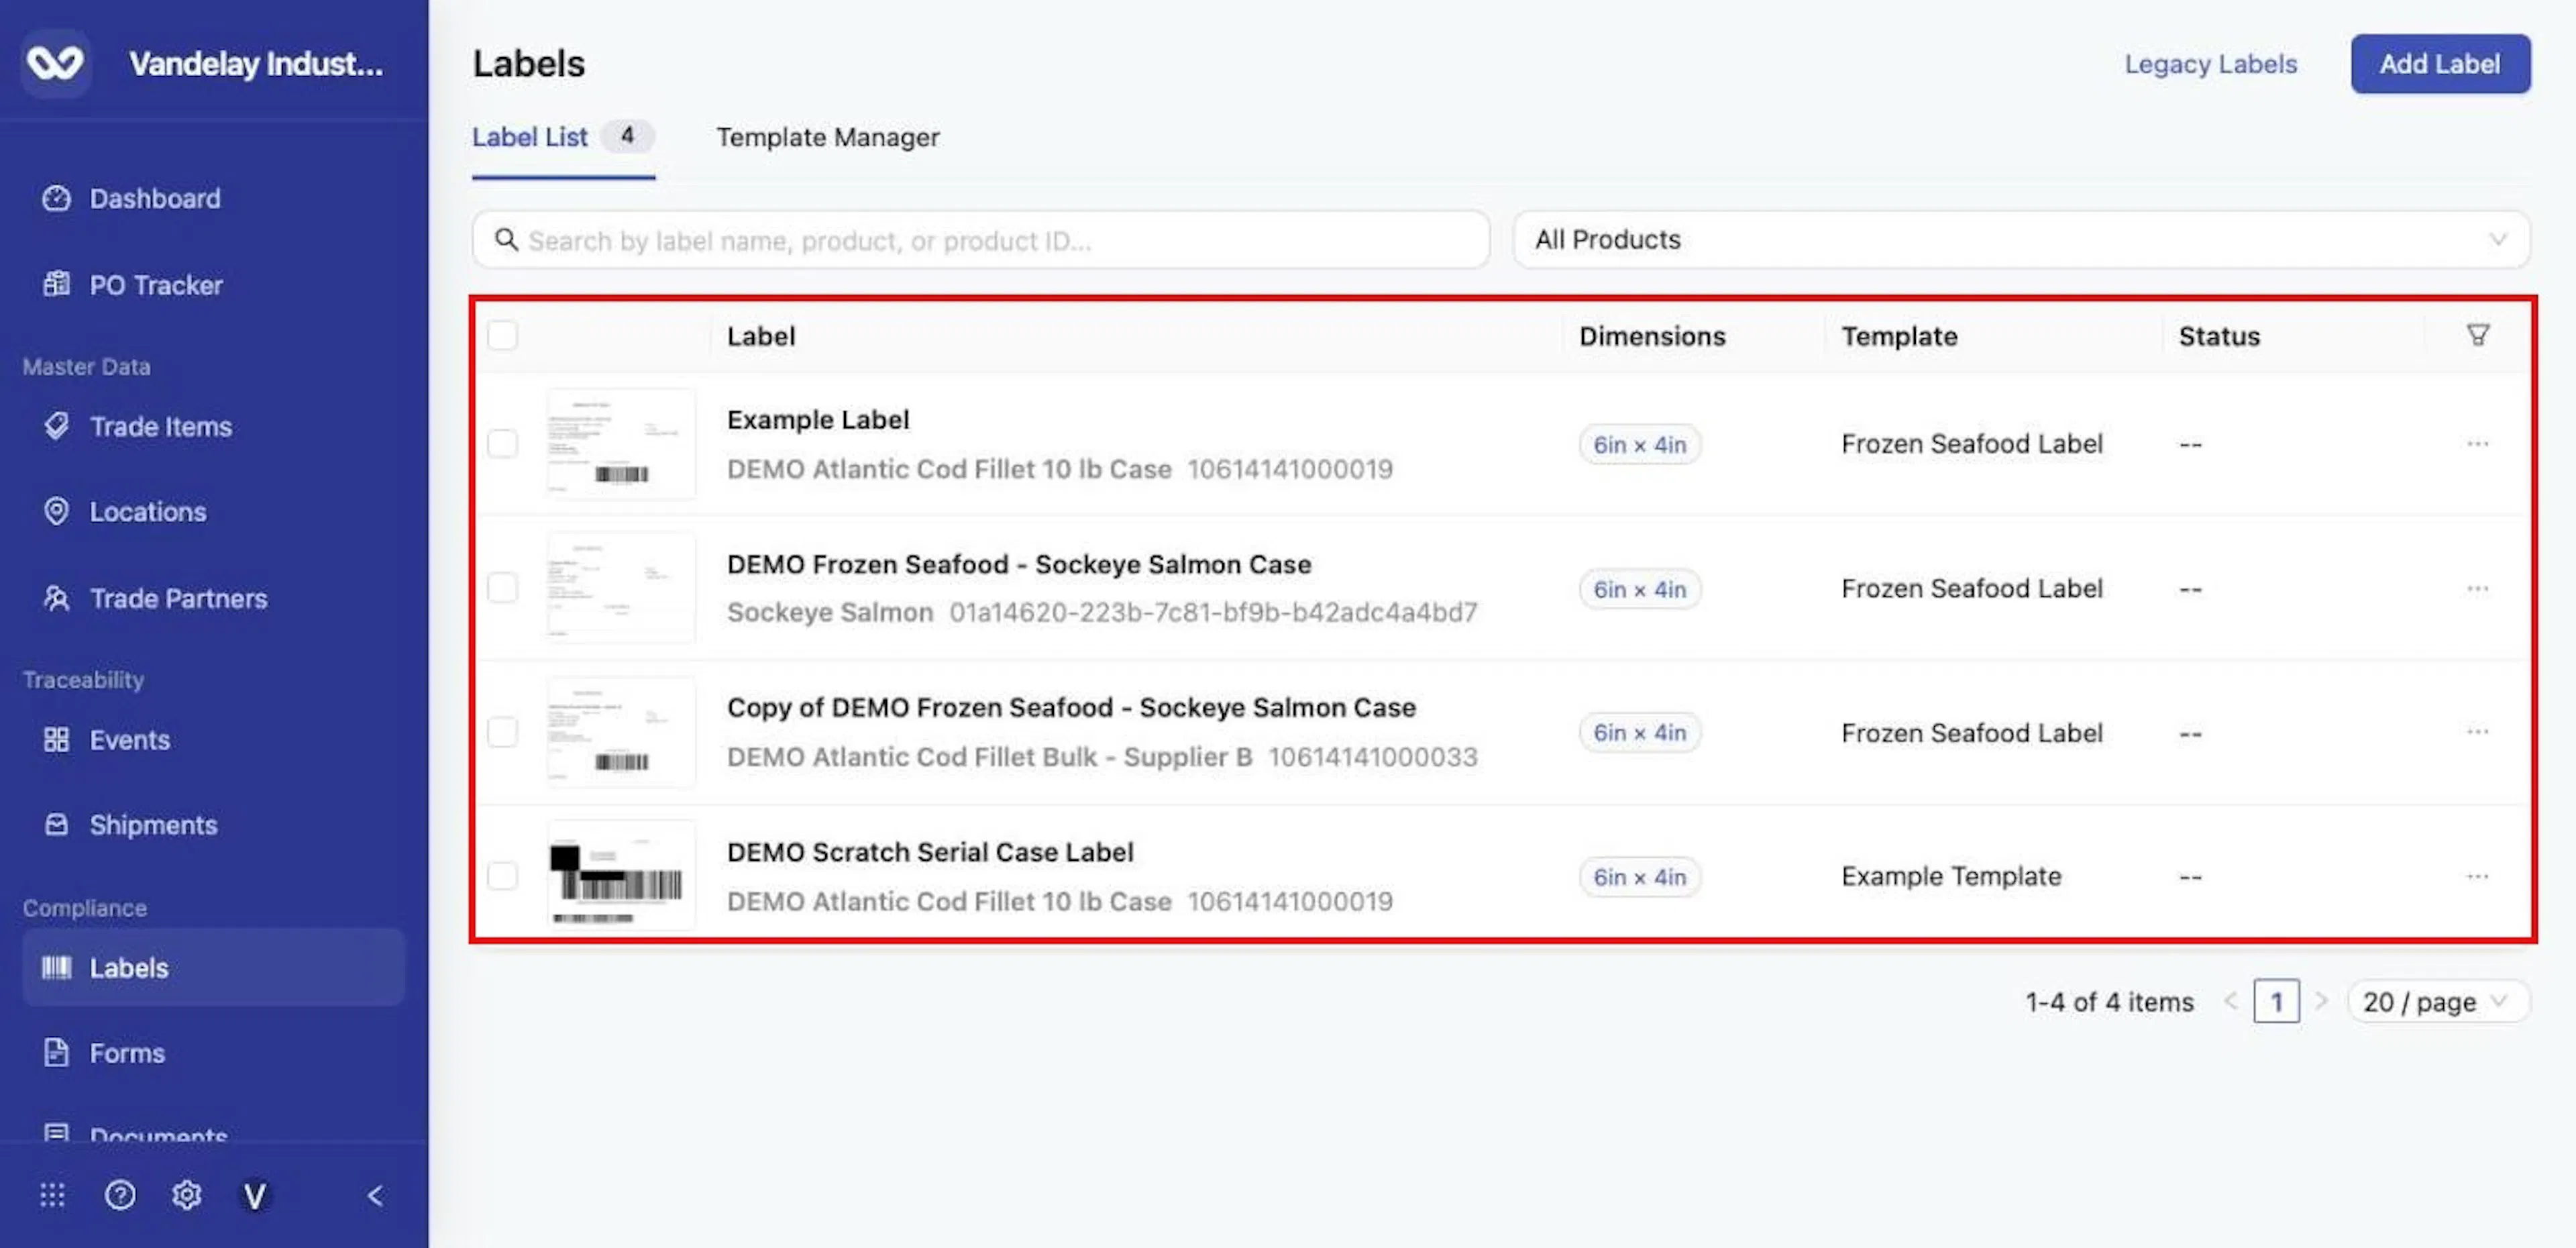
Task: Open the Copy of DEMO Frozen Seafood label name
Action: 1071,707
